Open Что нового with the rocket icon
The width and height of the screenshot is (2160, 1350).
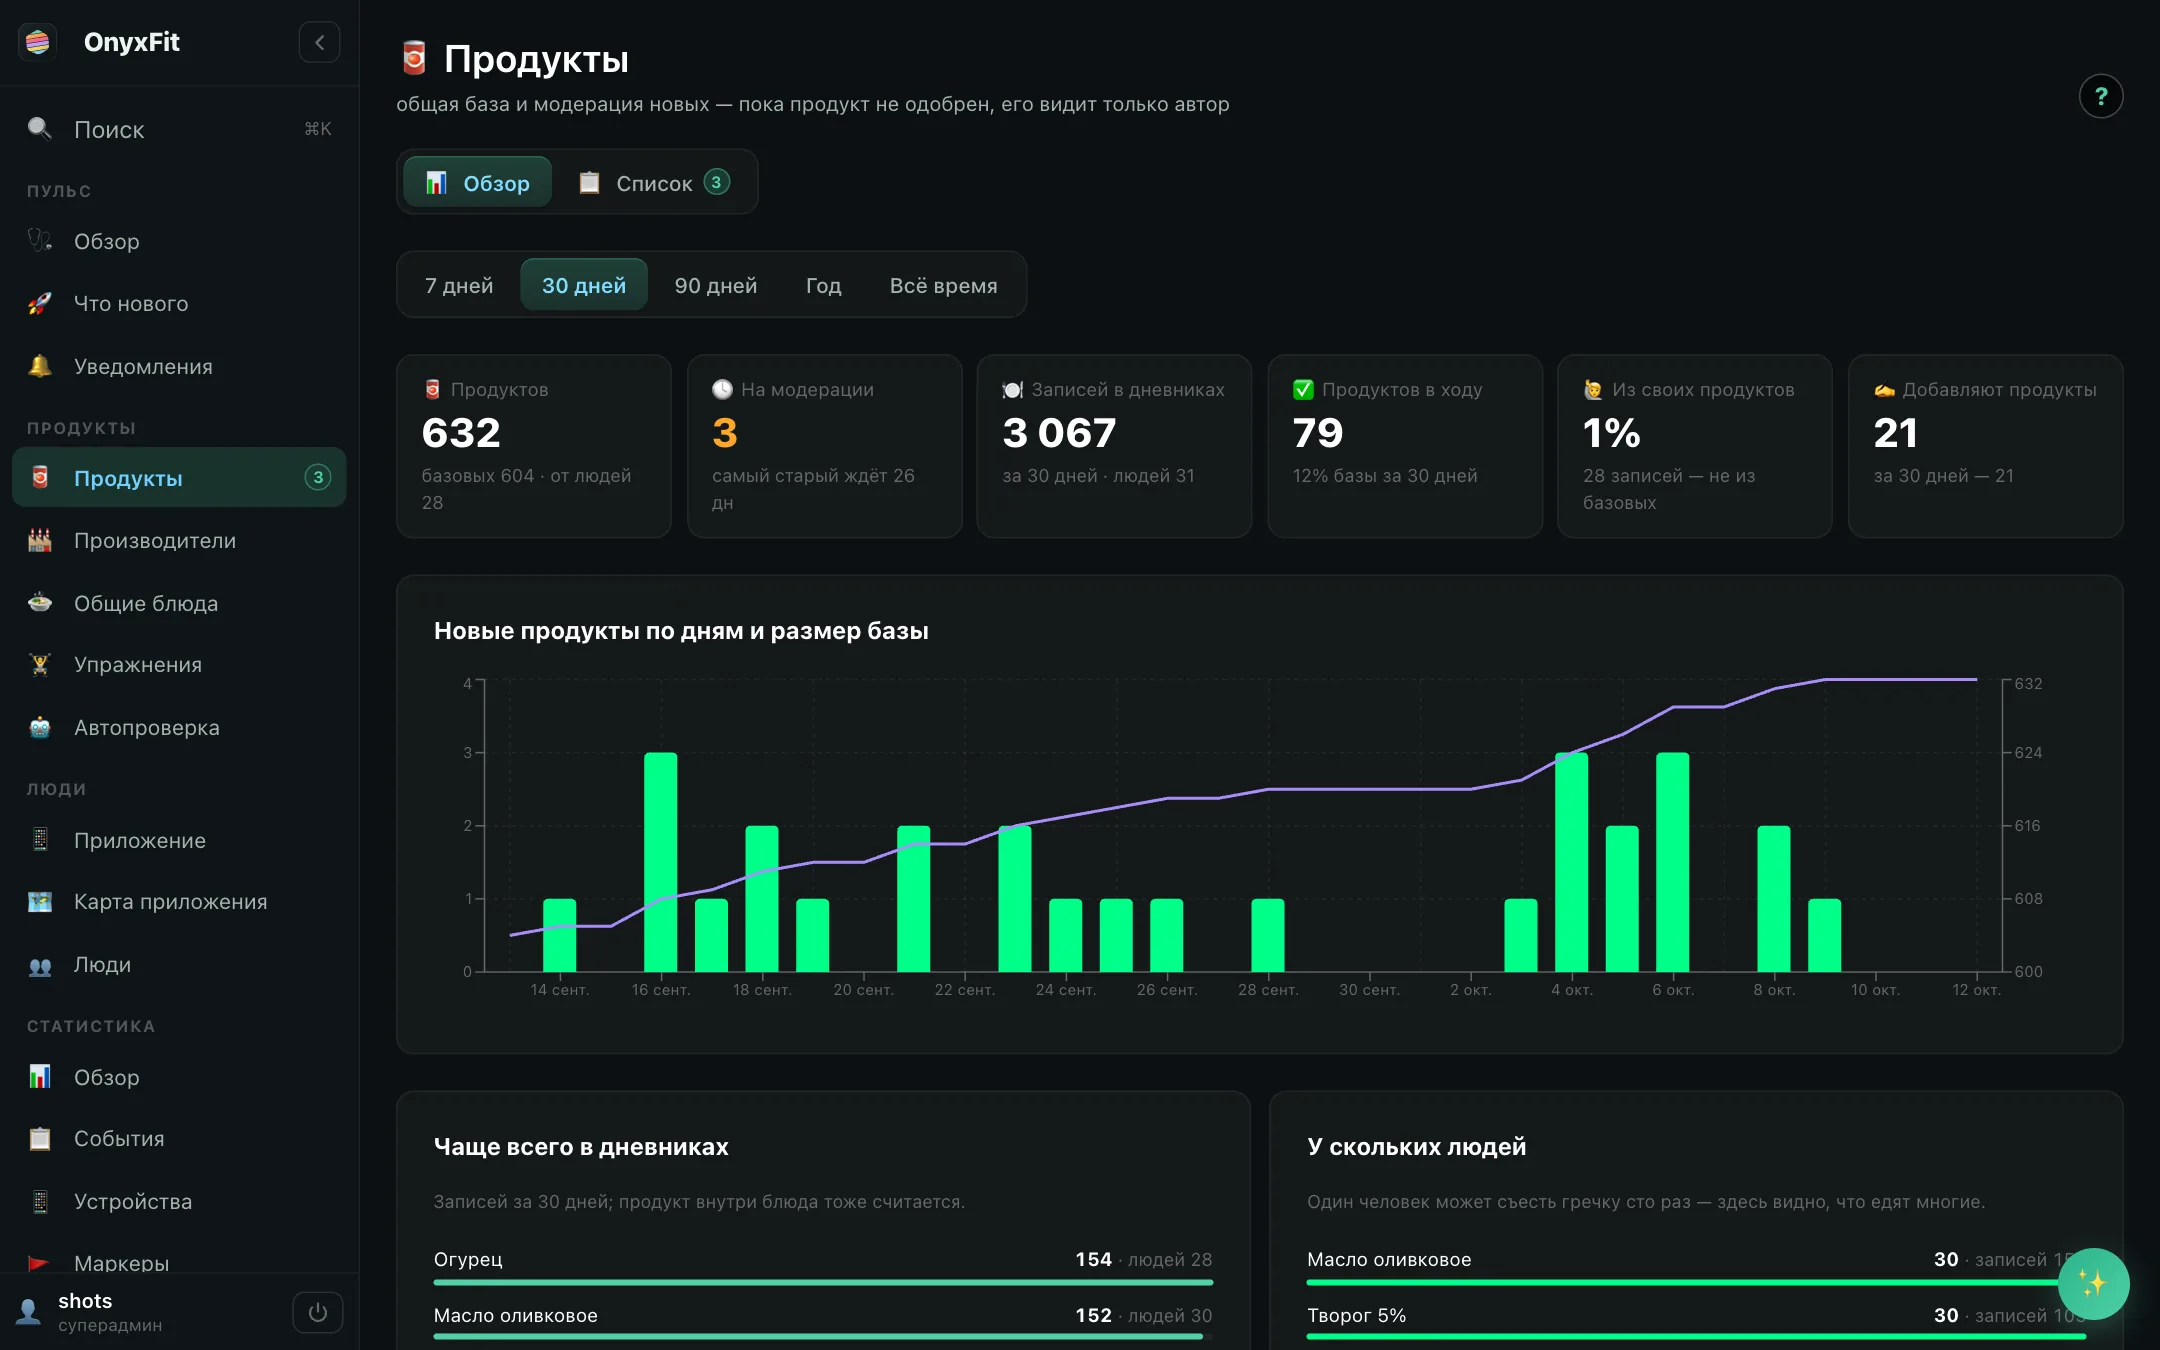40,303
